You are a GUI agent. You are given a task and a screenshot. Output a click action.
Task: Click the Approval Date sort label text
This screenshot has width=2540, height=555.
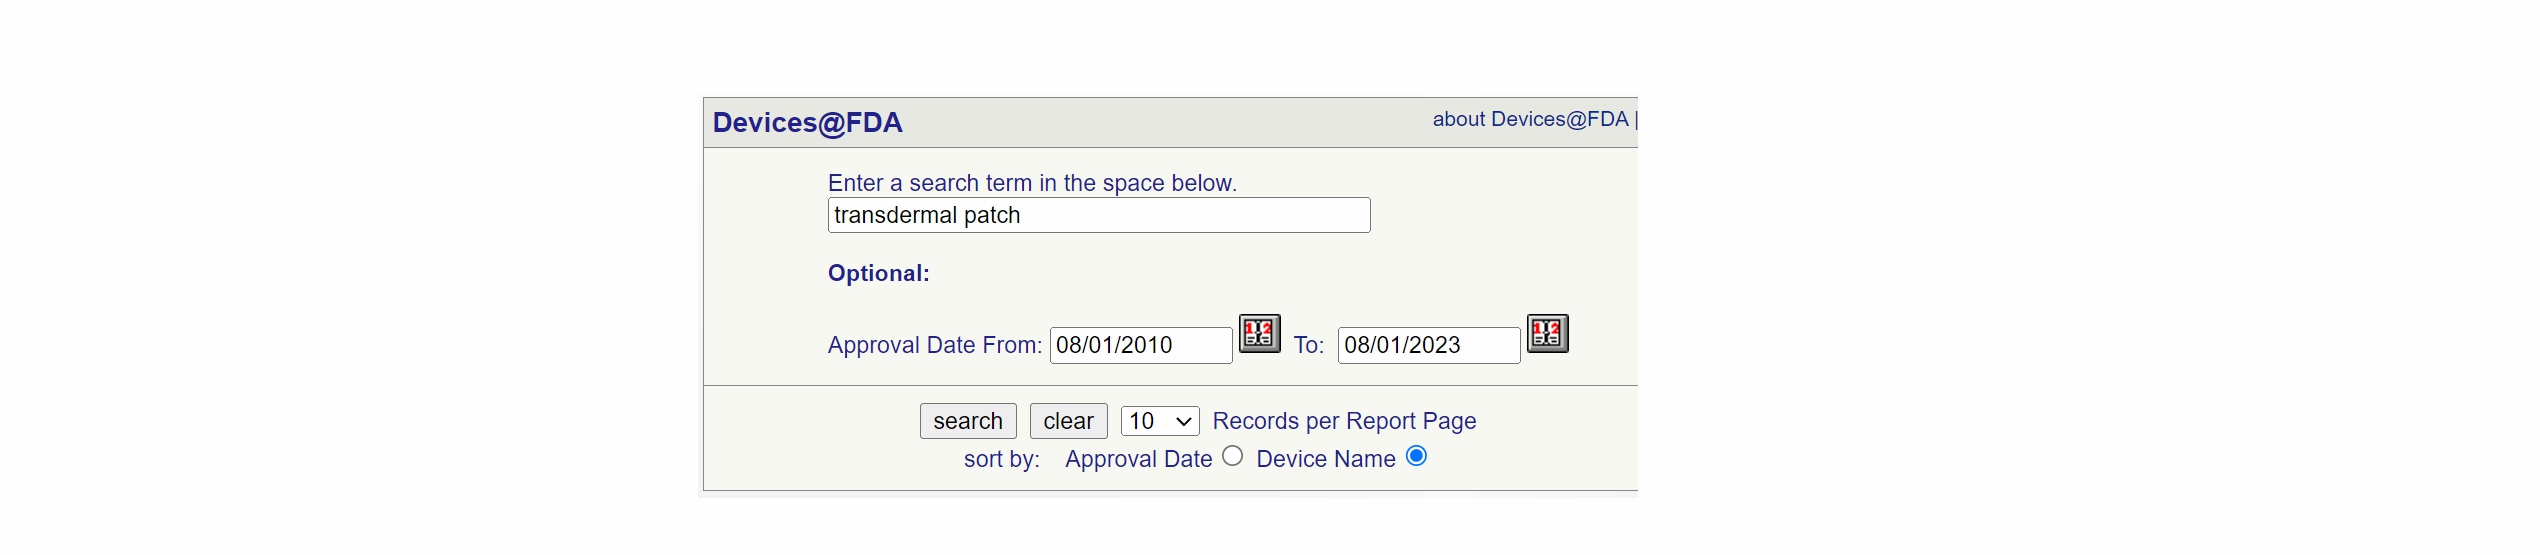point(1138,459)
